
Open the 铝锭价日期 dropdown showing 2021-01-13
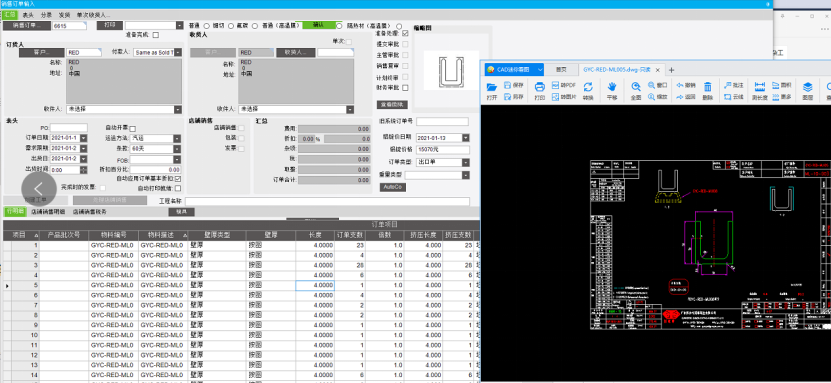465,138
